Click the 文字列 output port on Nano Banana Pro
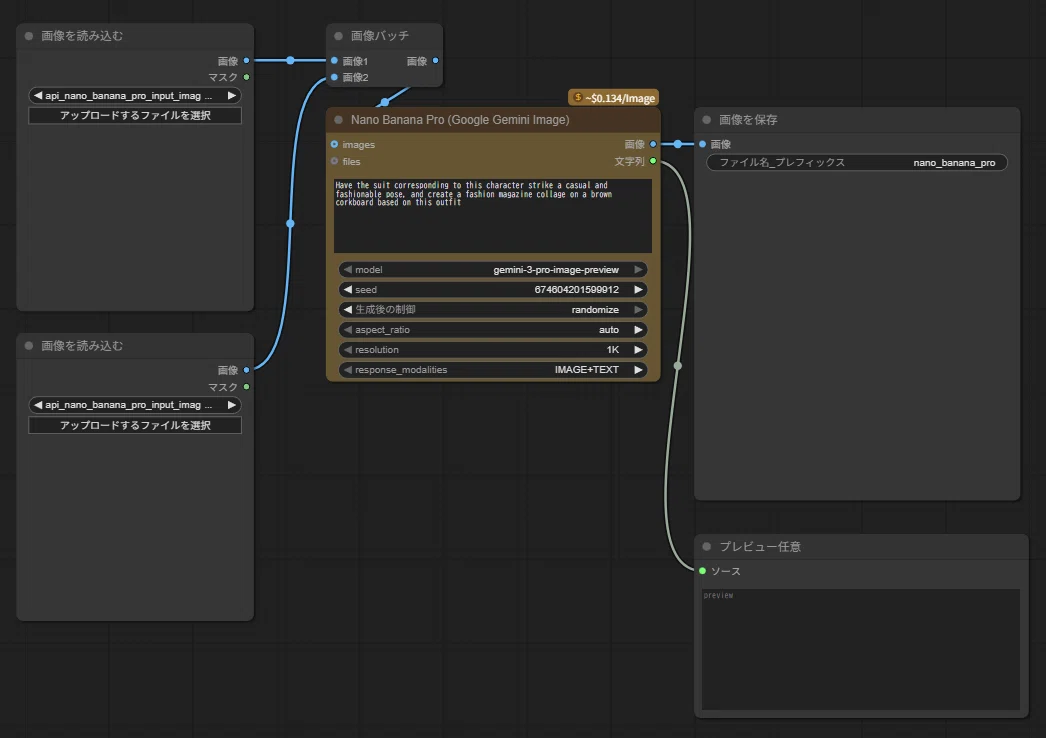This screenshot has height=738, width=1046. [x=653, y=161]
